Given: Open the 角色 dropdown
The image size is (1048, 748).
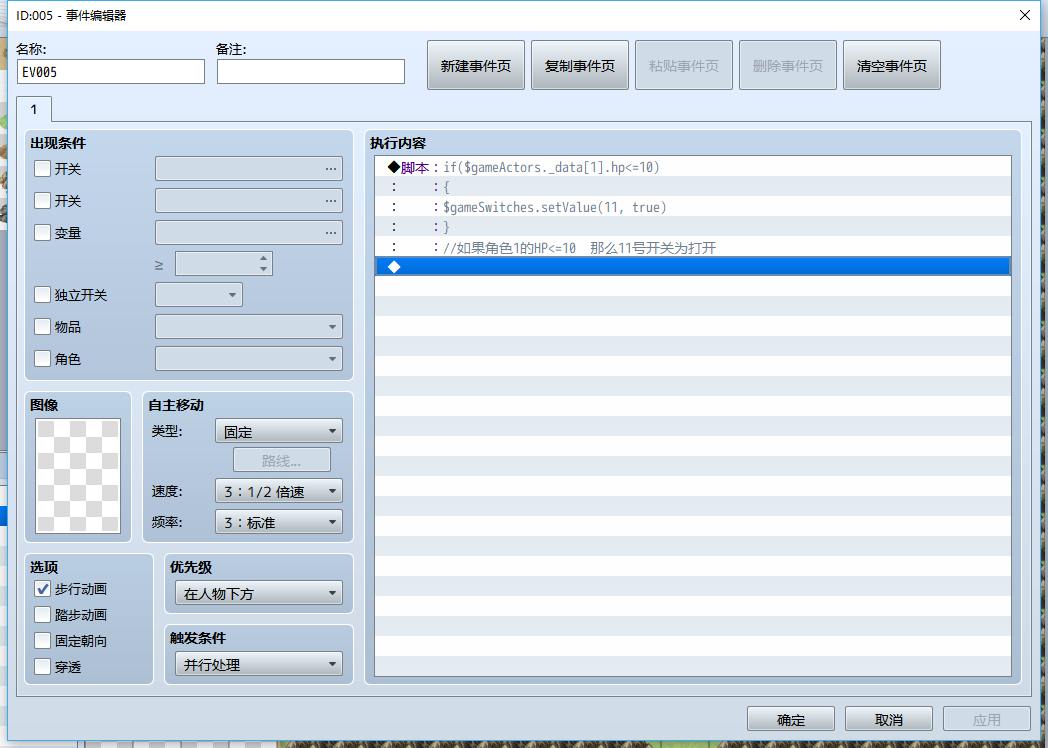Looking at the screenshot, I should pos(249,359).
